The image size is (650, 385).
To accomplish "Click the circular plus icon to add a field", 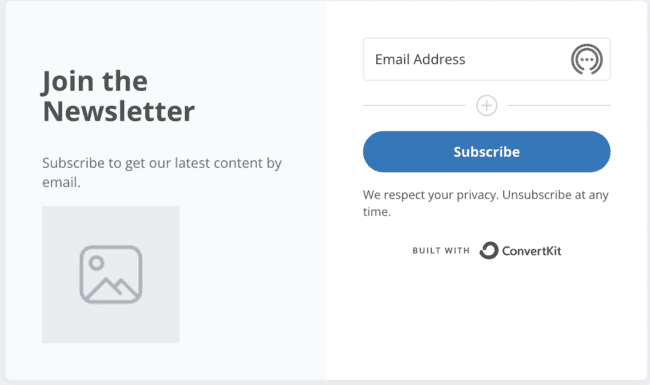I will pos(487,105).
